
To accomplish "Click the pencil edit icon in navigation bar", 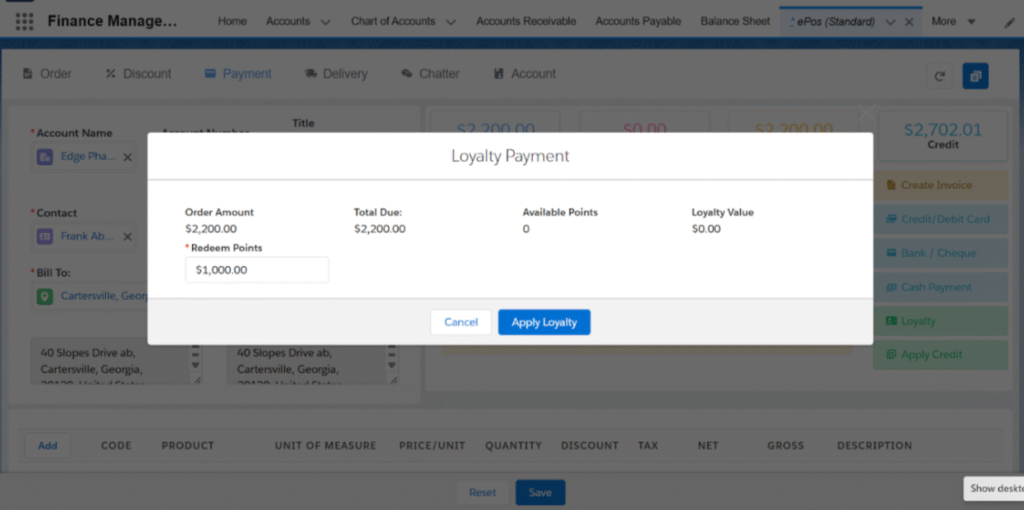I will [x=1010, y=22].
